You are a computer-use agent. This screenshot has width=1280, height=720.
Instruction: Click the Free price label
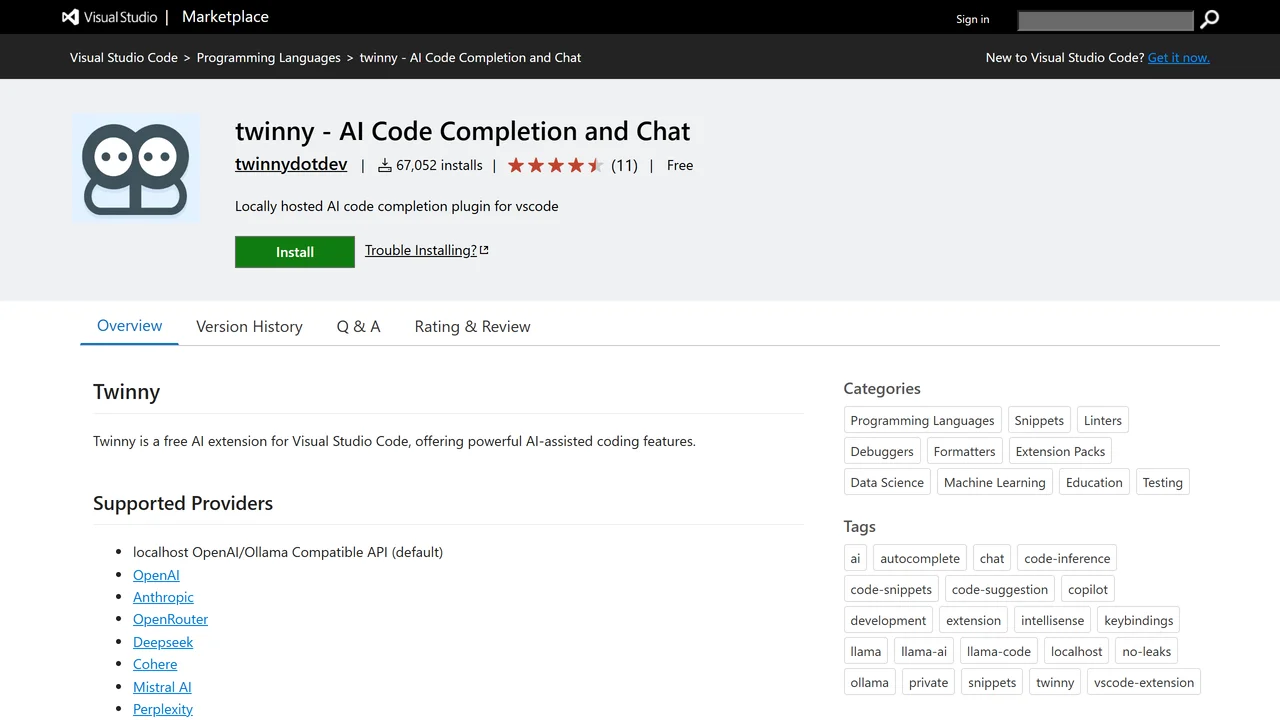[680, 165]
